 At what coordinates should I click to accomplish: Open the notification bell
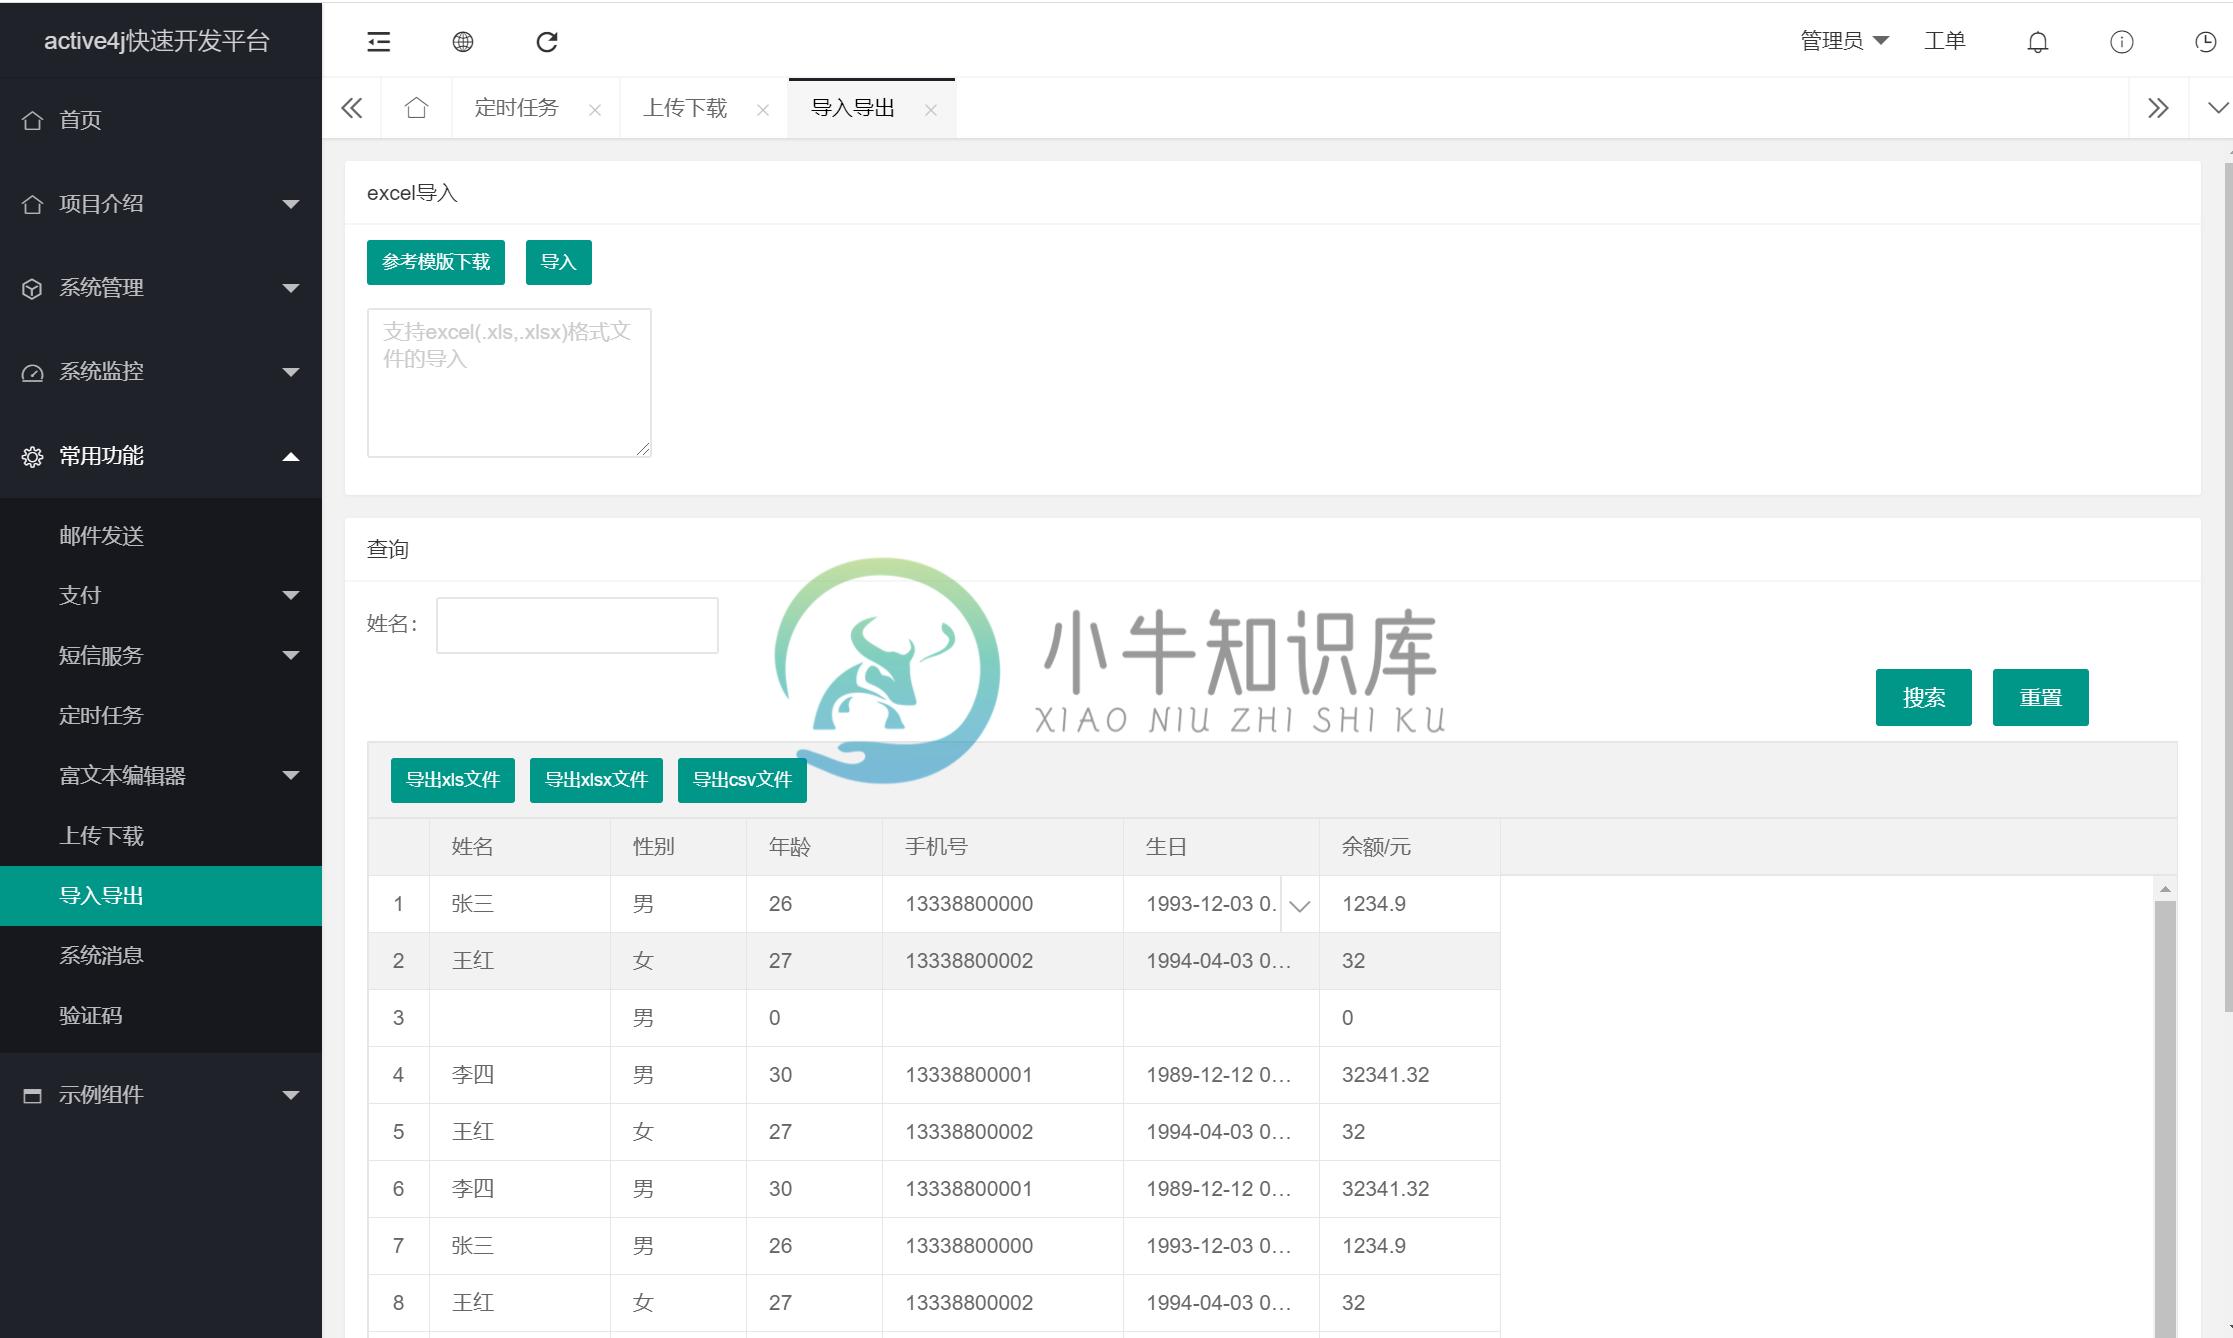(x=2038, y=41)
